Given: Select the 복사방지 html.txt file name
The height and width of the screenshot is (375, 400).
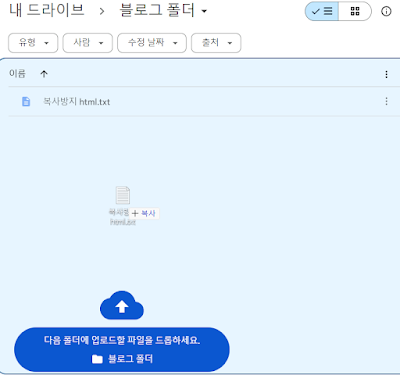Looking at the screenshot, I should tap(77, 102).
